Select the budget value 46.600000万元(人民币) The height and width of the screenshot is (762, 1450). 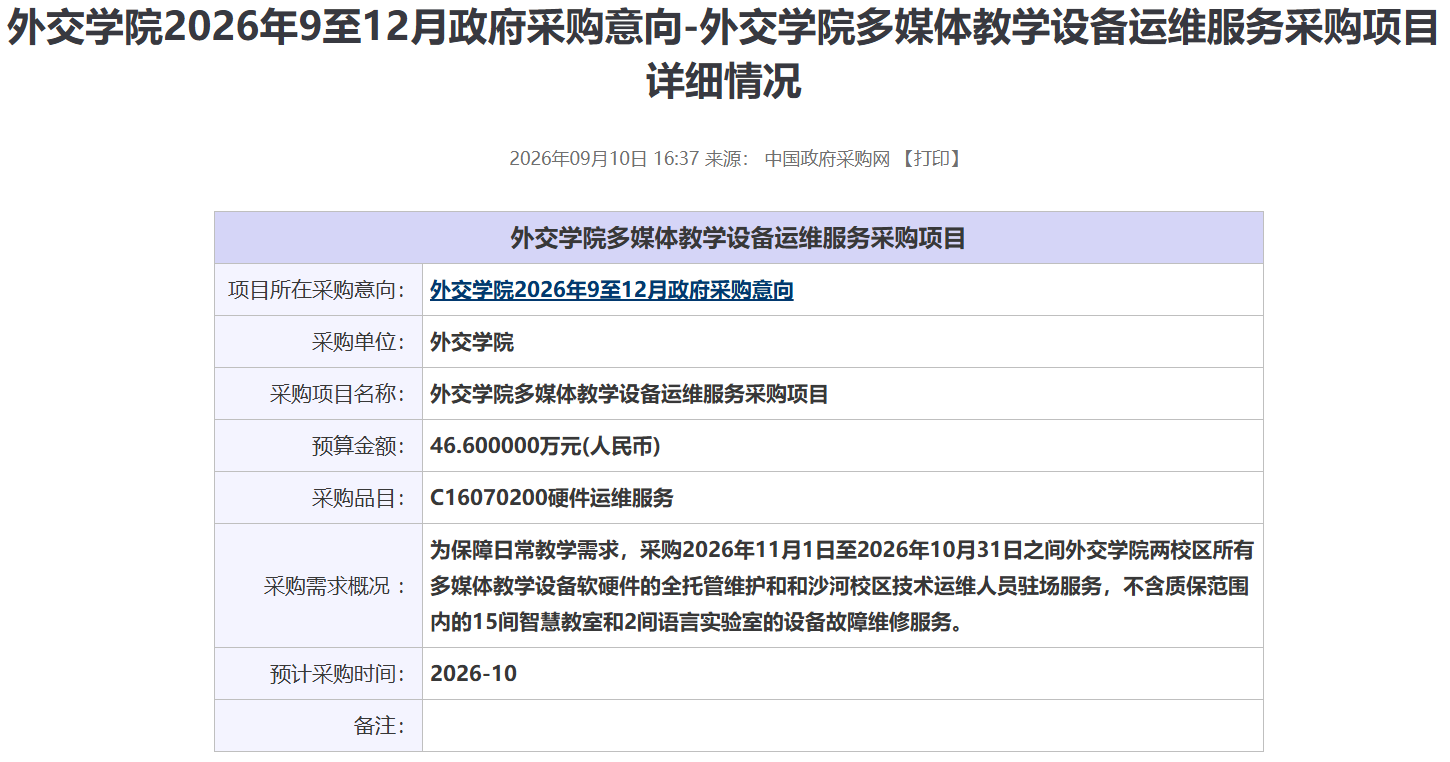tap(546, 446)
